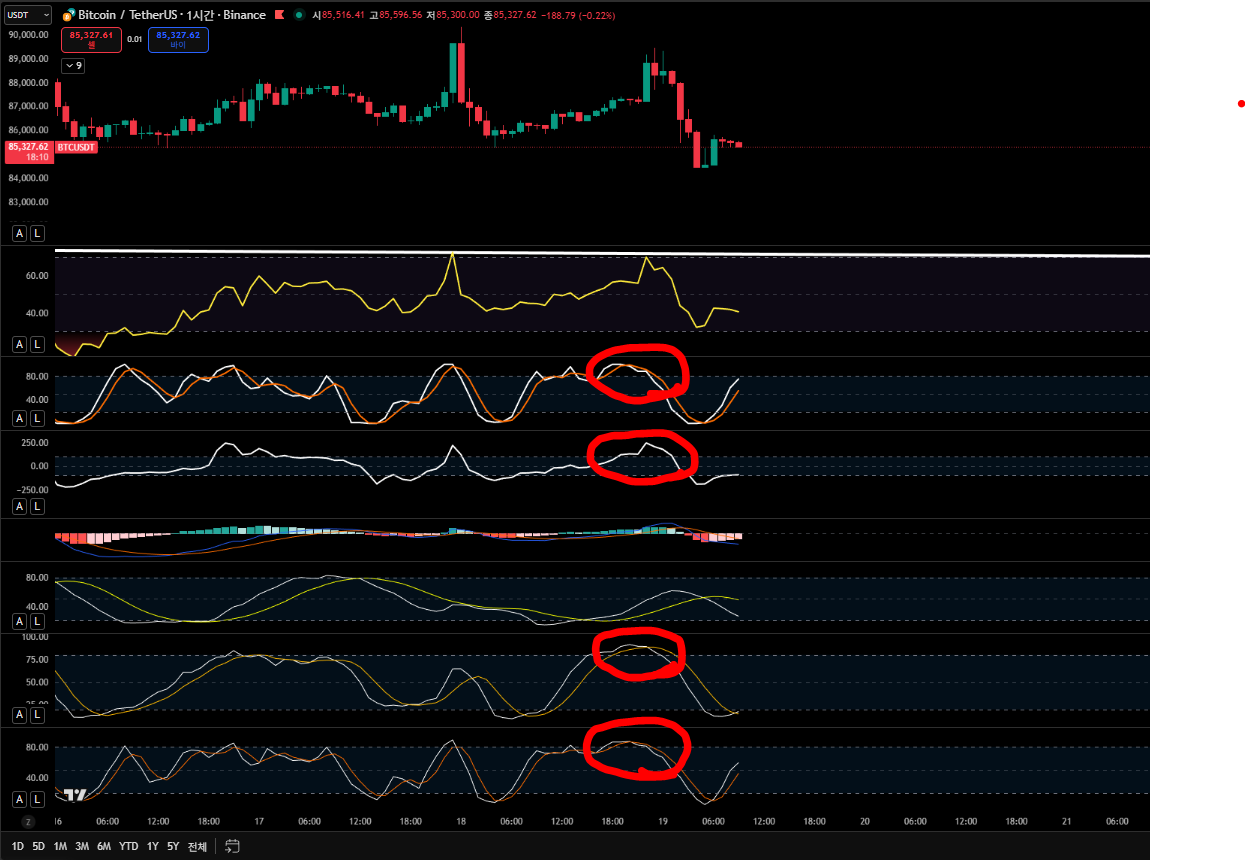The height and width of the screenshot is (860, 1245).
Task: Select the 5Y date range
Action: tap(173, 846)
